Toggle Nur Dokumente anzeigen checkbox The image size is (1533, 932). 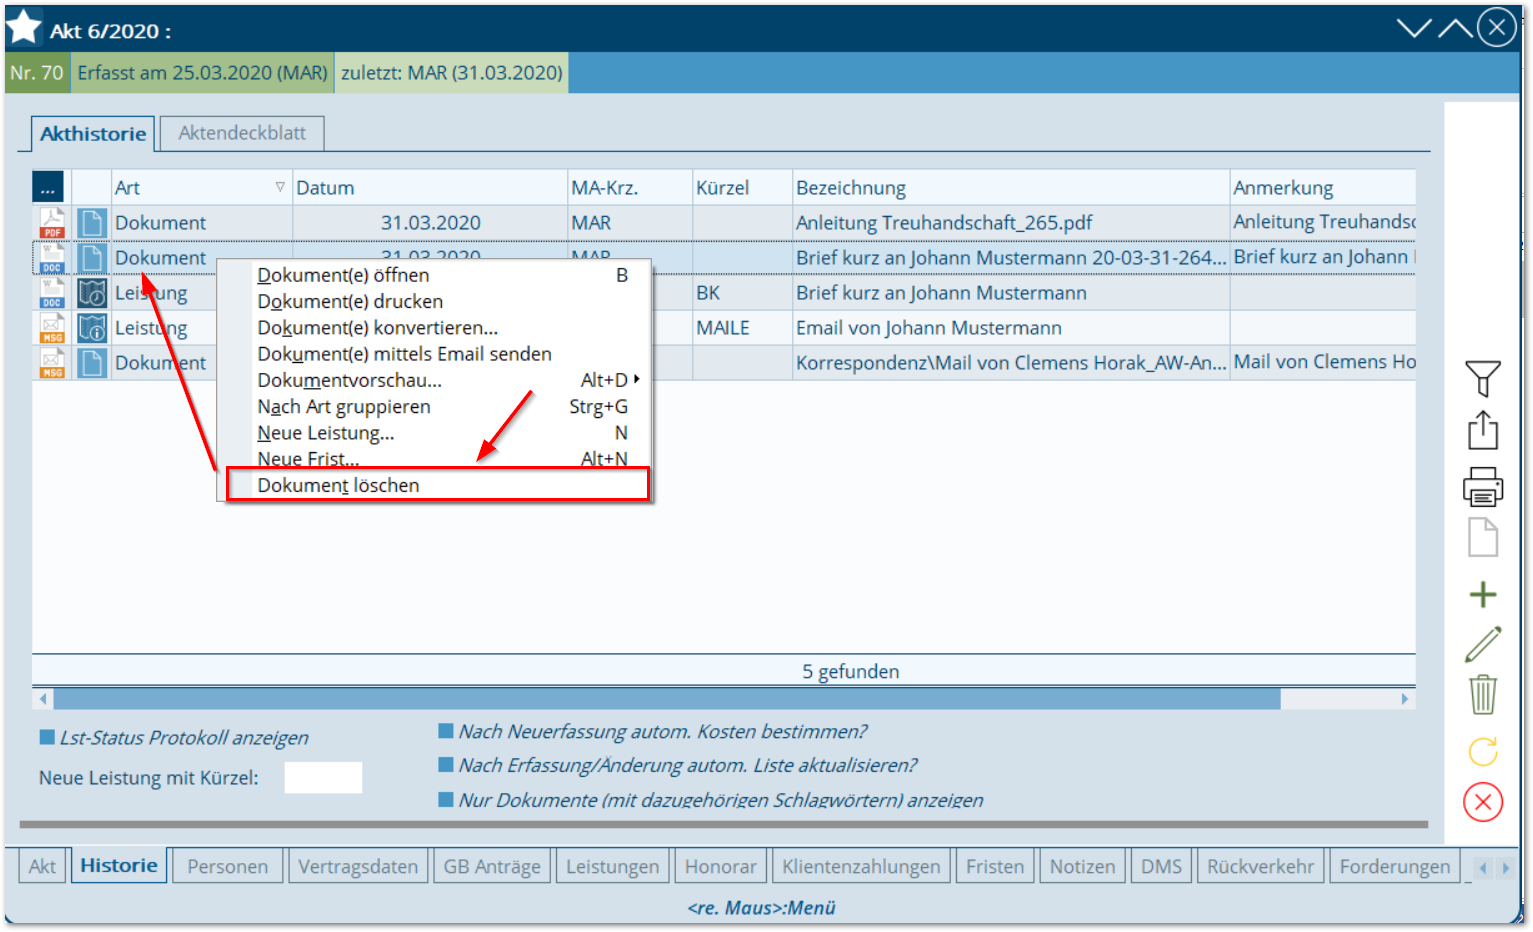click(x=446, y=799)
